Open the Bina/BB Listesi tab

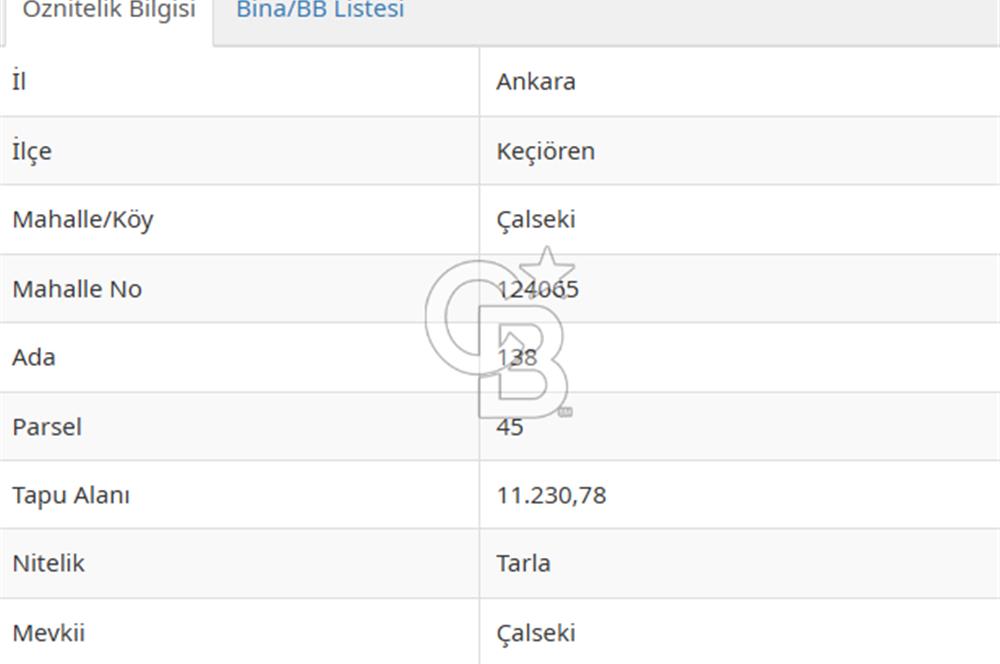point(320,12)
